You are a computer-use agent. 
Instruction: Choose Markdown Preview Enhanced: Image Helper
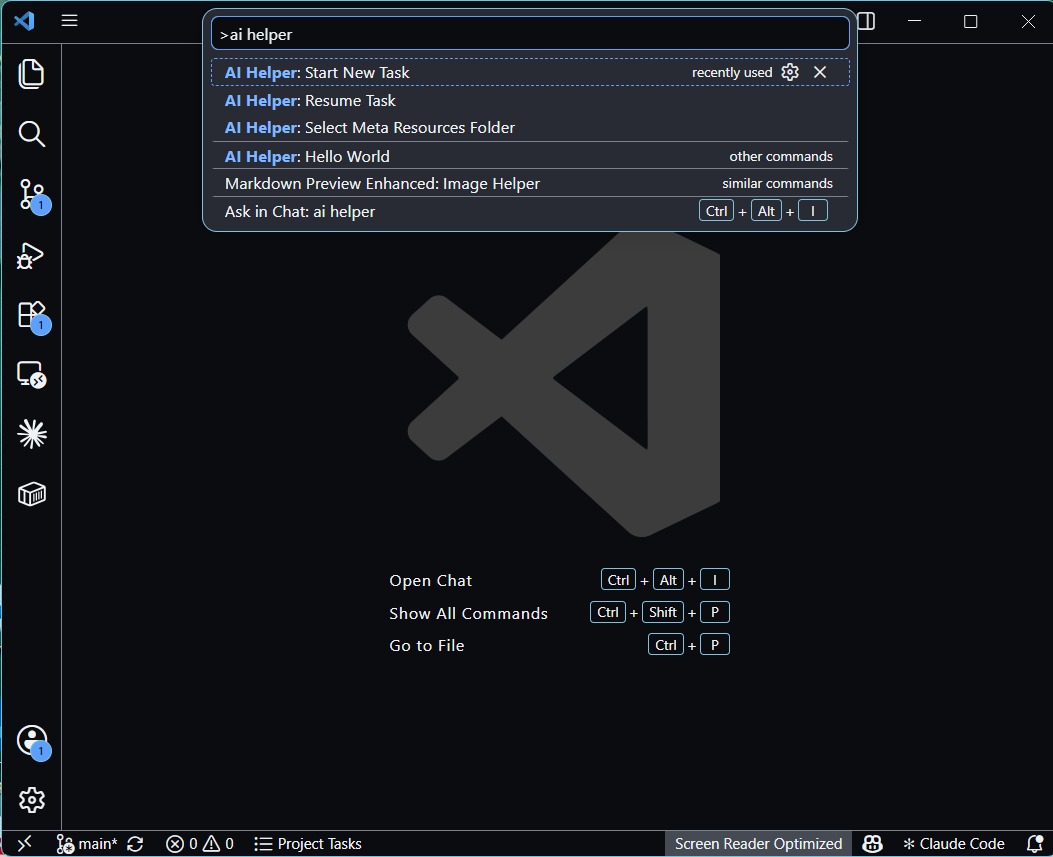pyautogui.click(x=530, y=183)
